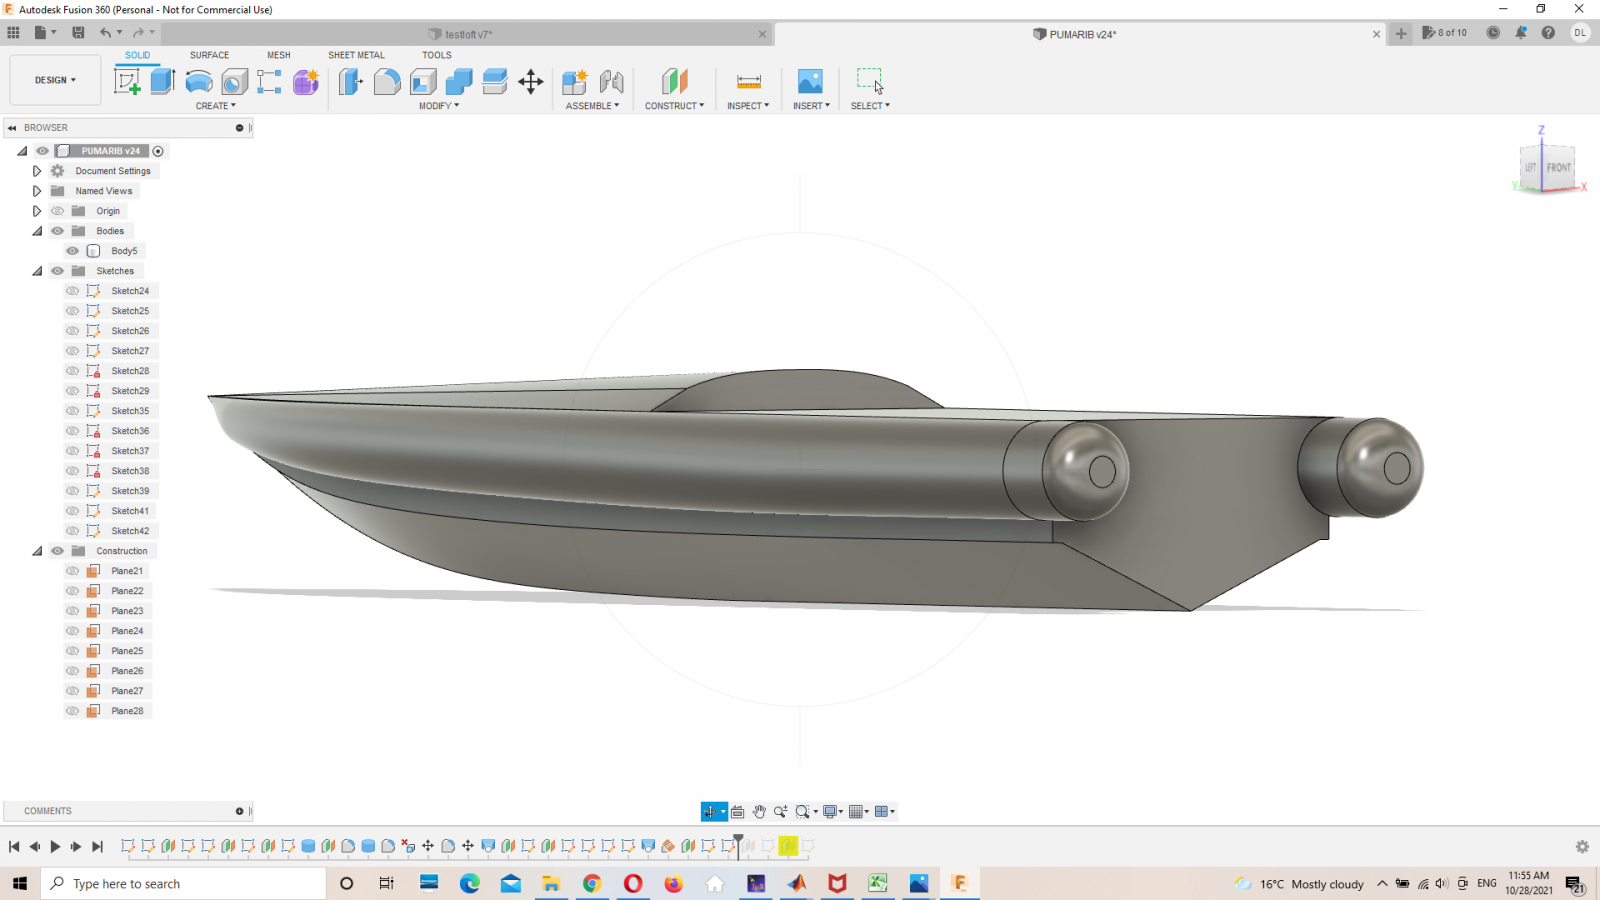1600x900 pixels.
Task: Open the data panel grid icon
Action: tap(13, 33)
